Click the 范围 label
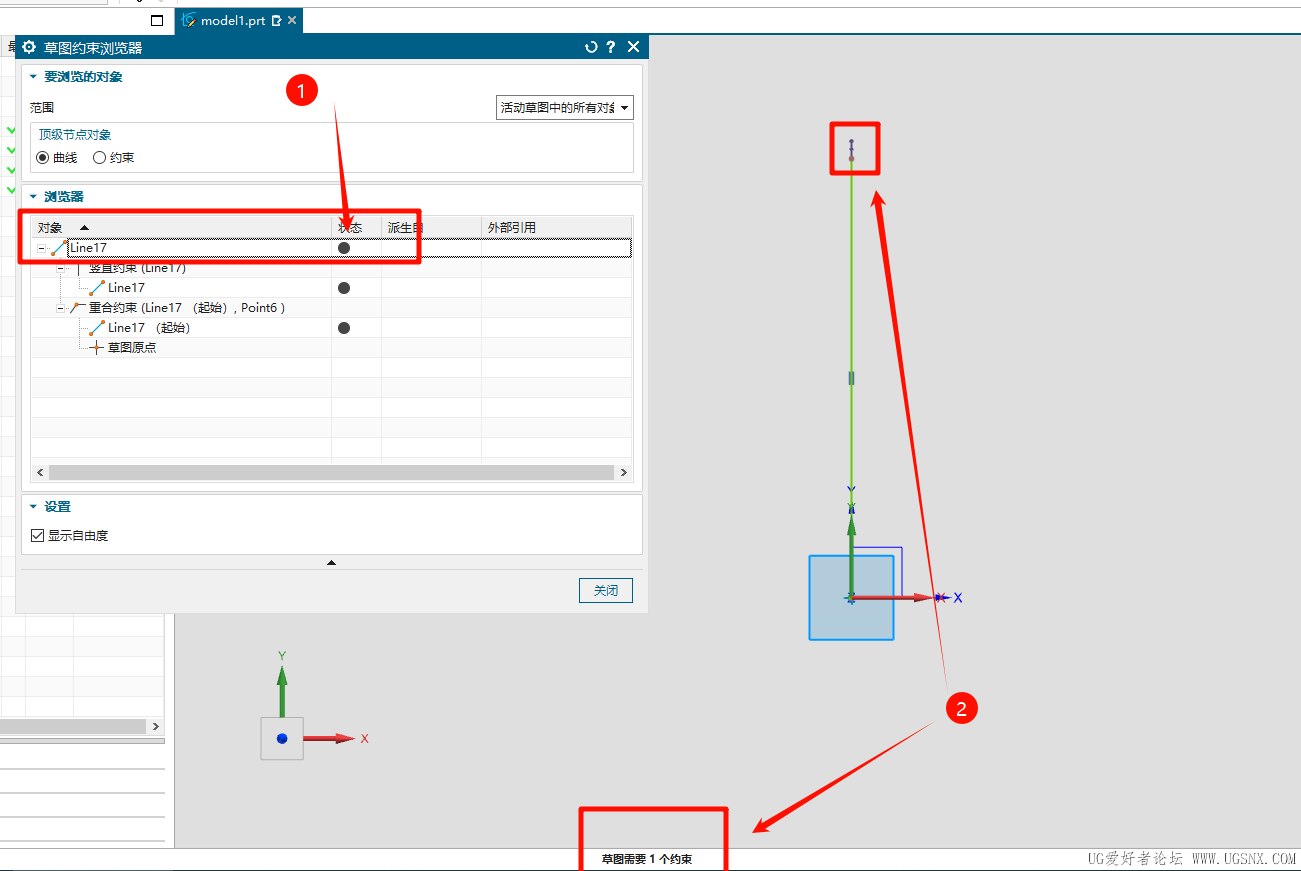 [x=42, y=108]
